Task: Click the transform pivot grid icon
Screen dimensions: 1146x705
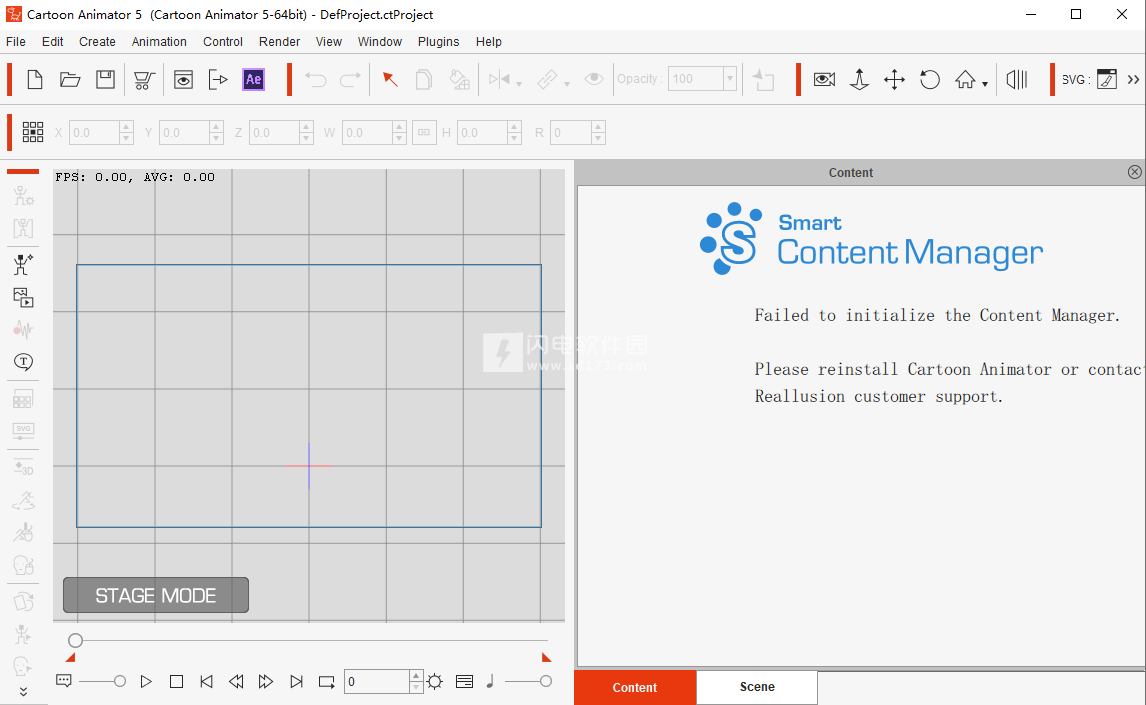Action: pyautogui.click(x=33, y=132)
